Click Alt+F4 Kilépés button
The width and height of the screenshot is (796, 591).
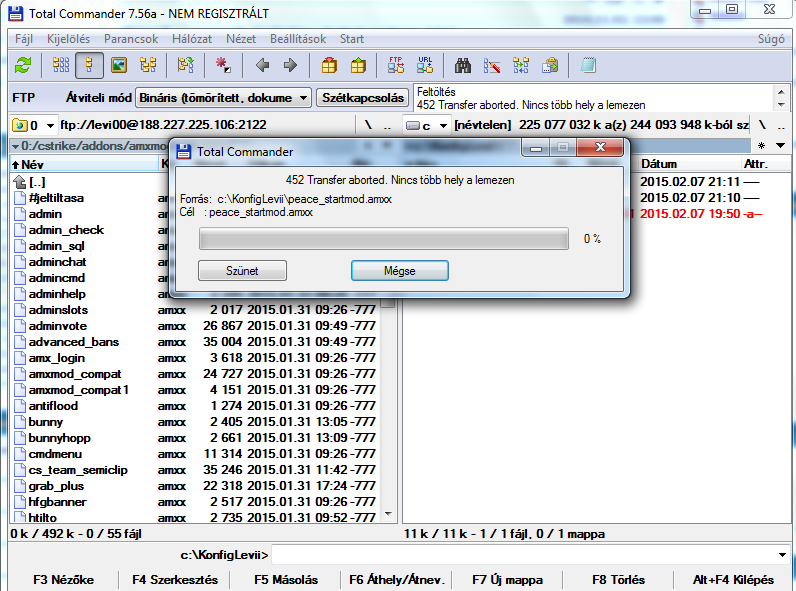[x=733, y=580]
